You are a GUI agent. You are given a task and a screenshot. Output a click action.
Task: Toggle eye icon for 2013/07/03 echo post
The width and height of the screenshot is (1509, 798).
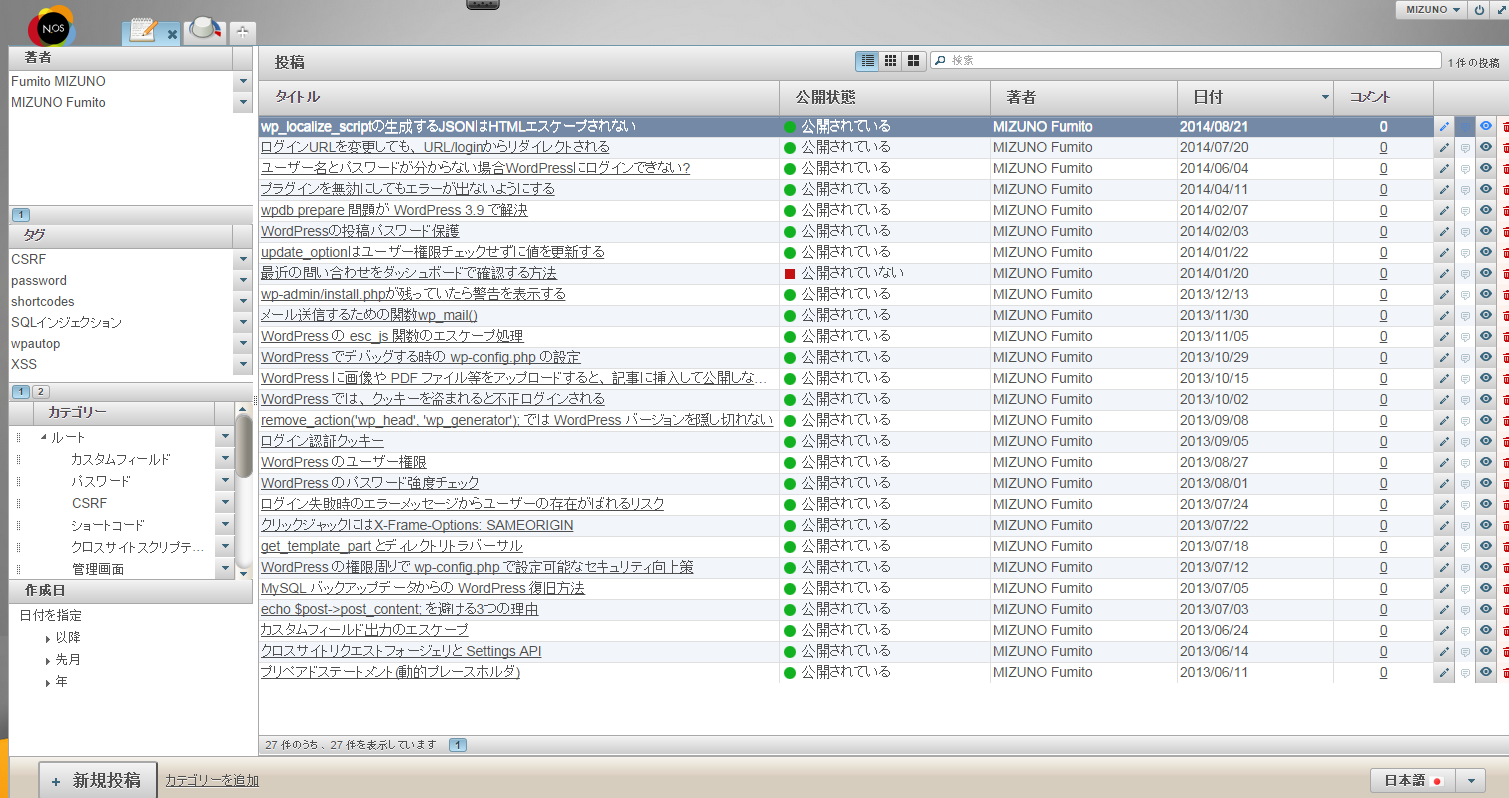1486,610
